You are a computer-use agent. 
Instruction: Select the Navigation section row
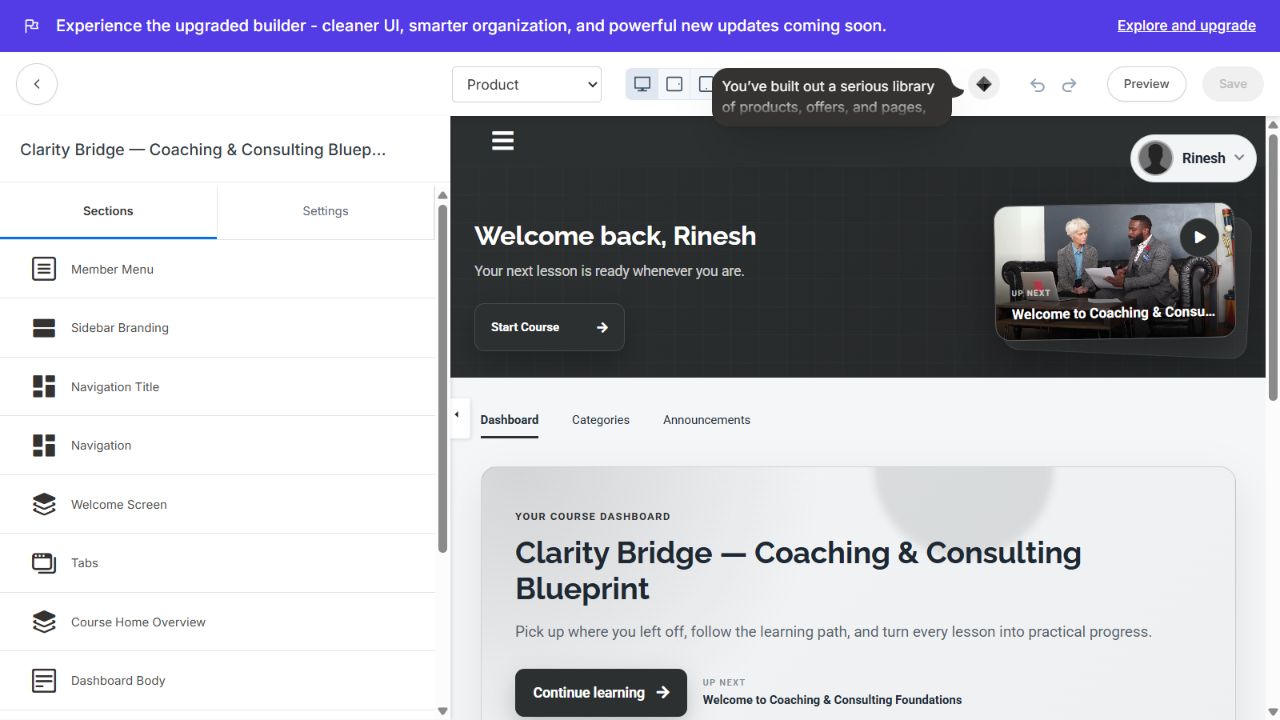click(217, 445)
